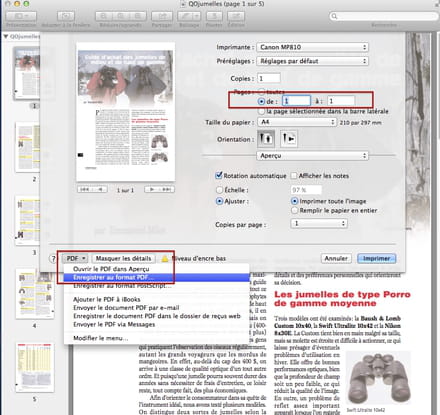Select the Balisage highlight pen tool
440x415 pixels.
185,16
